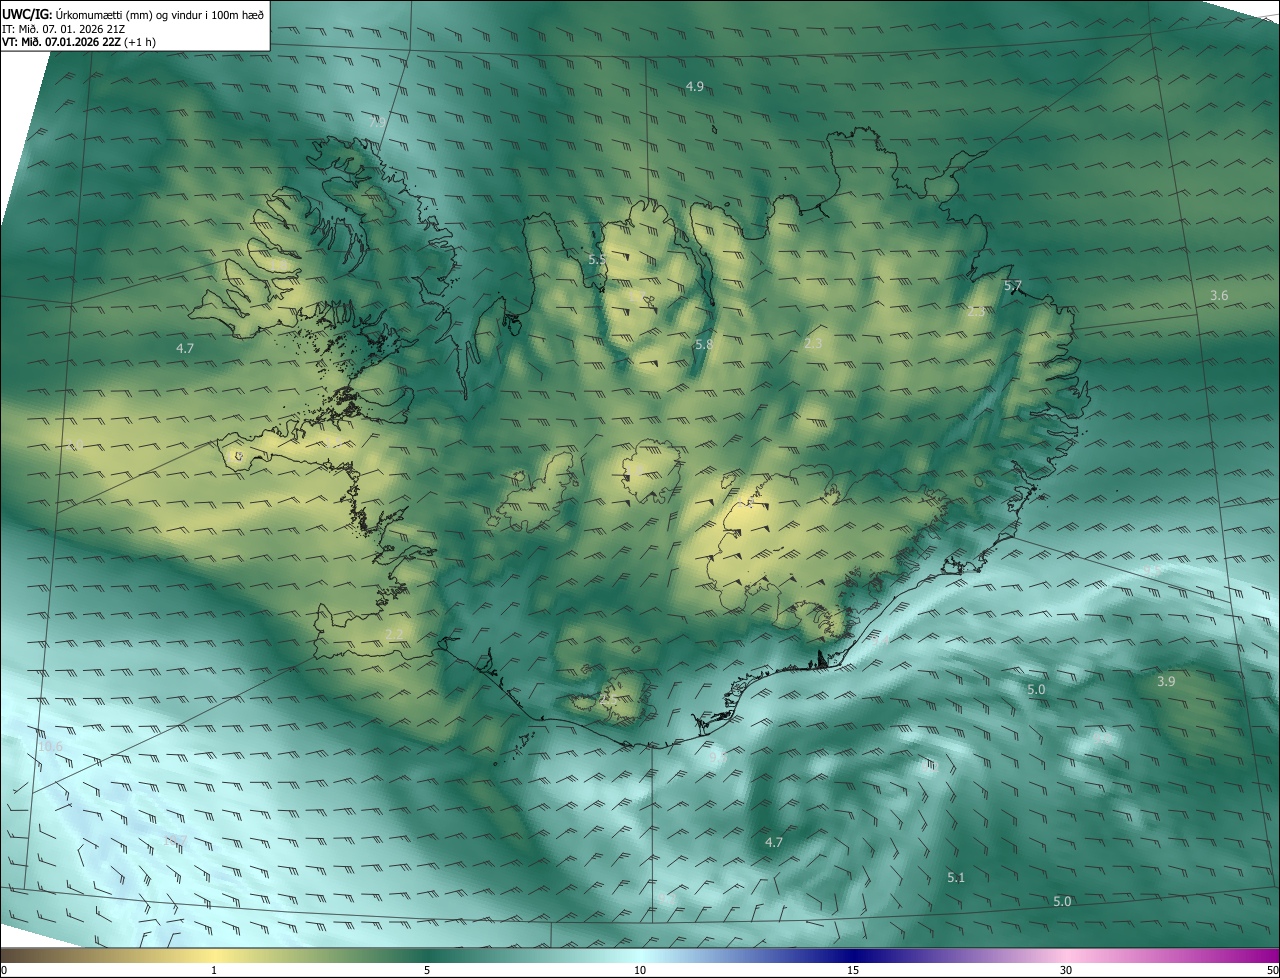Click the 3.9 value label on the map

pos(1166,681)
